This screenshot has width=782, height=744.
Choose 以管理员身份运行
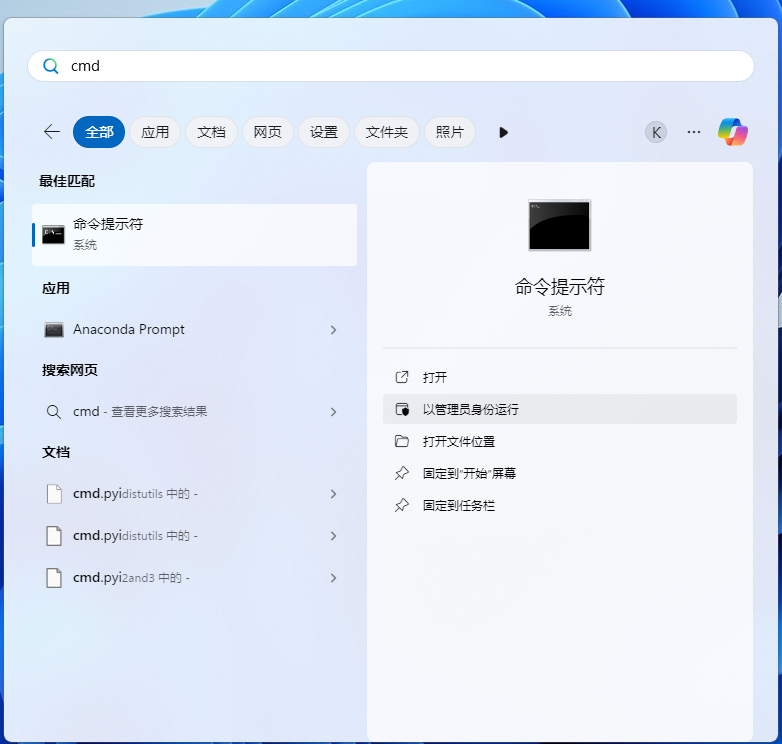[x=560, y=409]
